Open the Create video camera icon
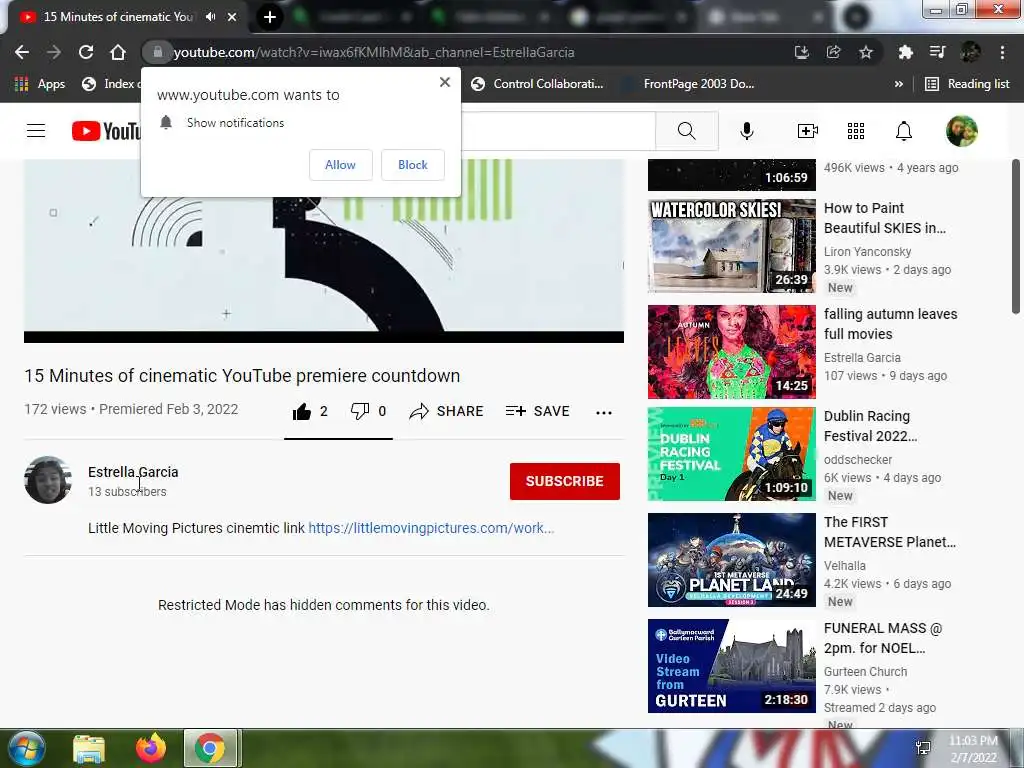 point(807,131)
